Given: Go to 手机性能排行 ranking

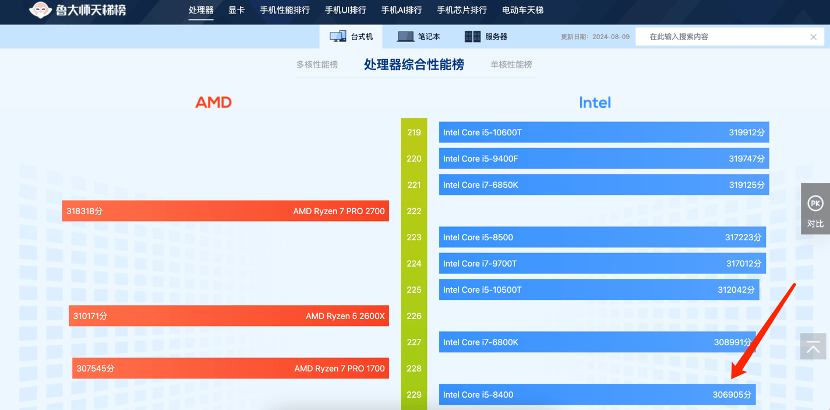Looking at the screenshot, I should pyautogui.click(x=284, y=11).
